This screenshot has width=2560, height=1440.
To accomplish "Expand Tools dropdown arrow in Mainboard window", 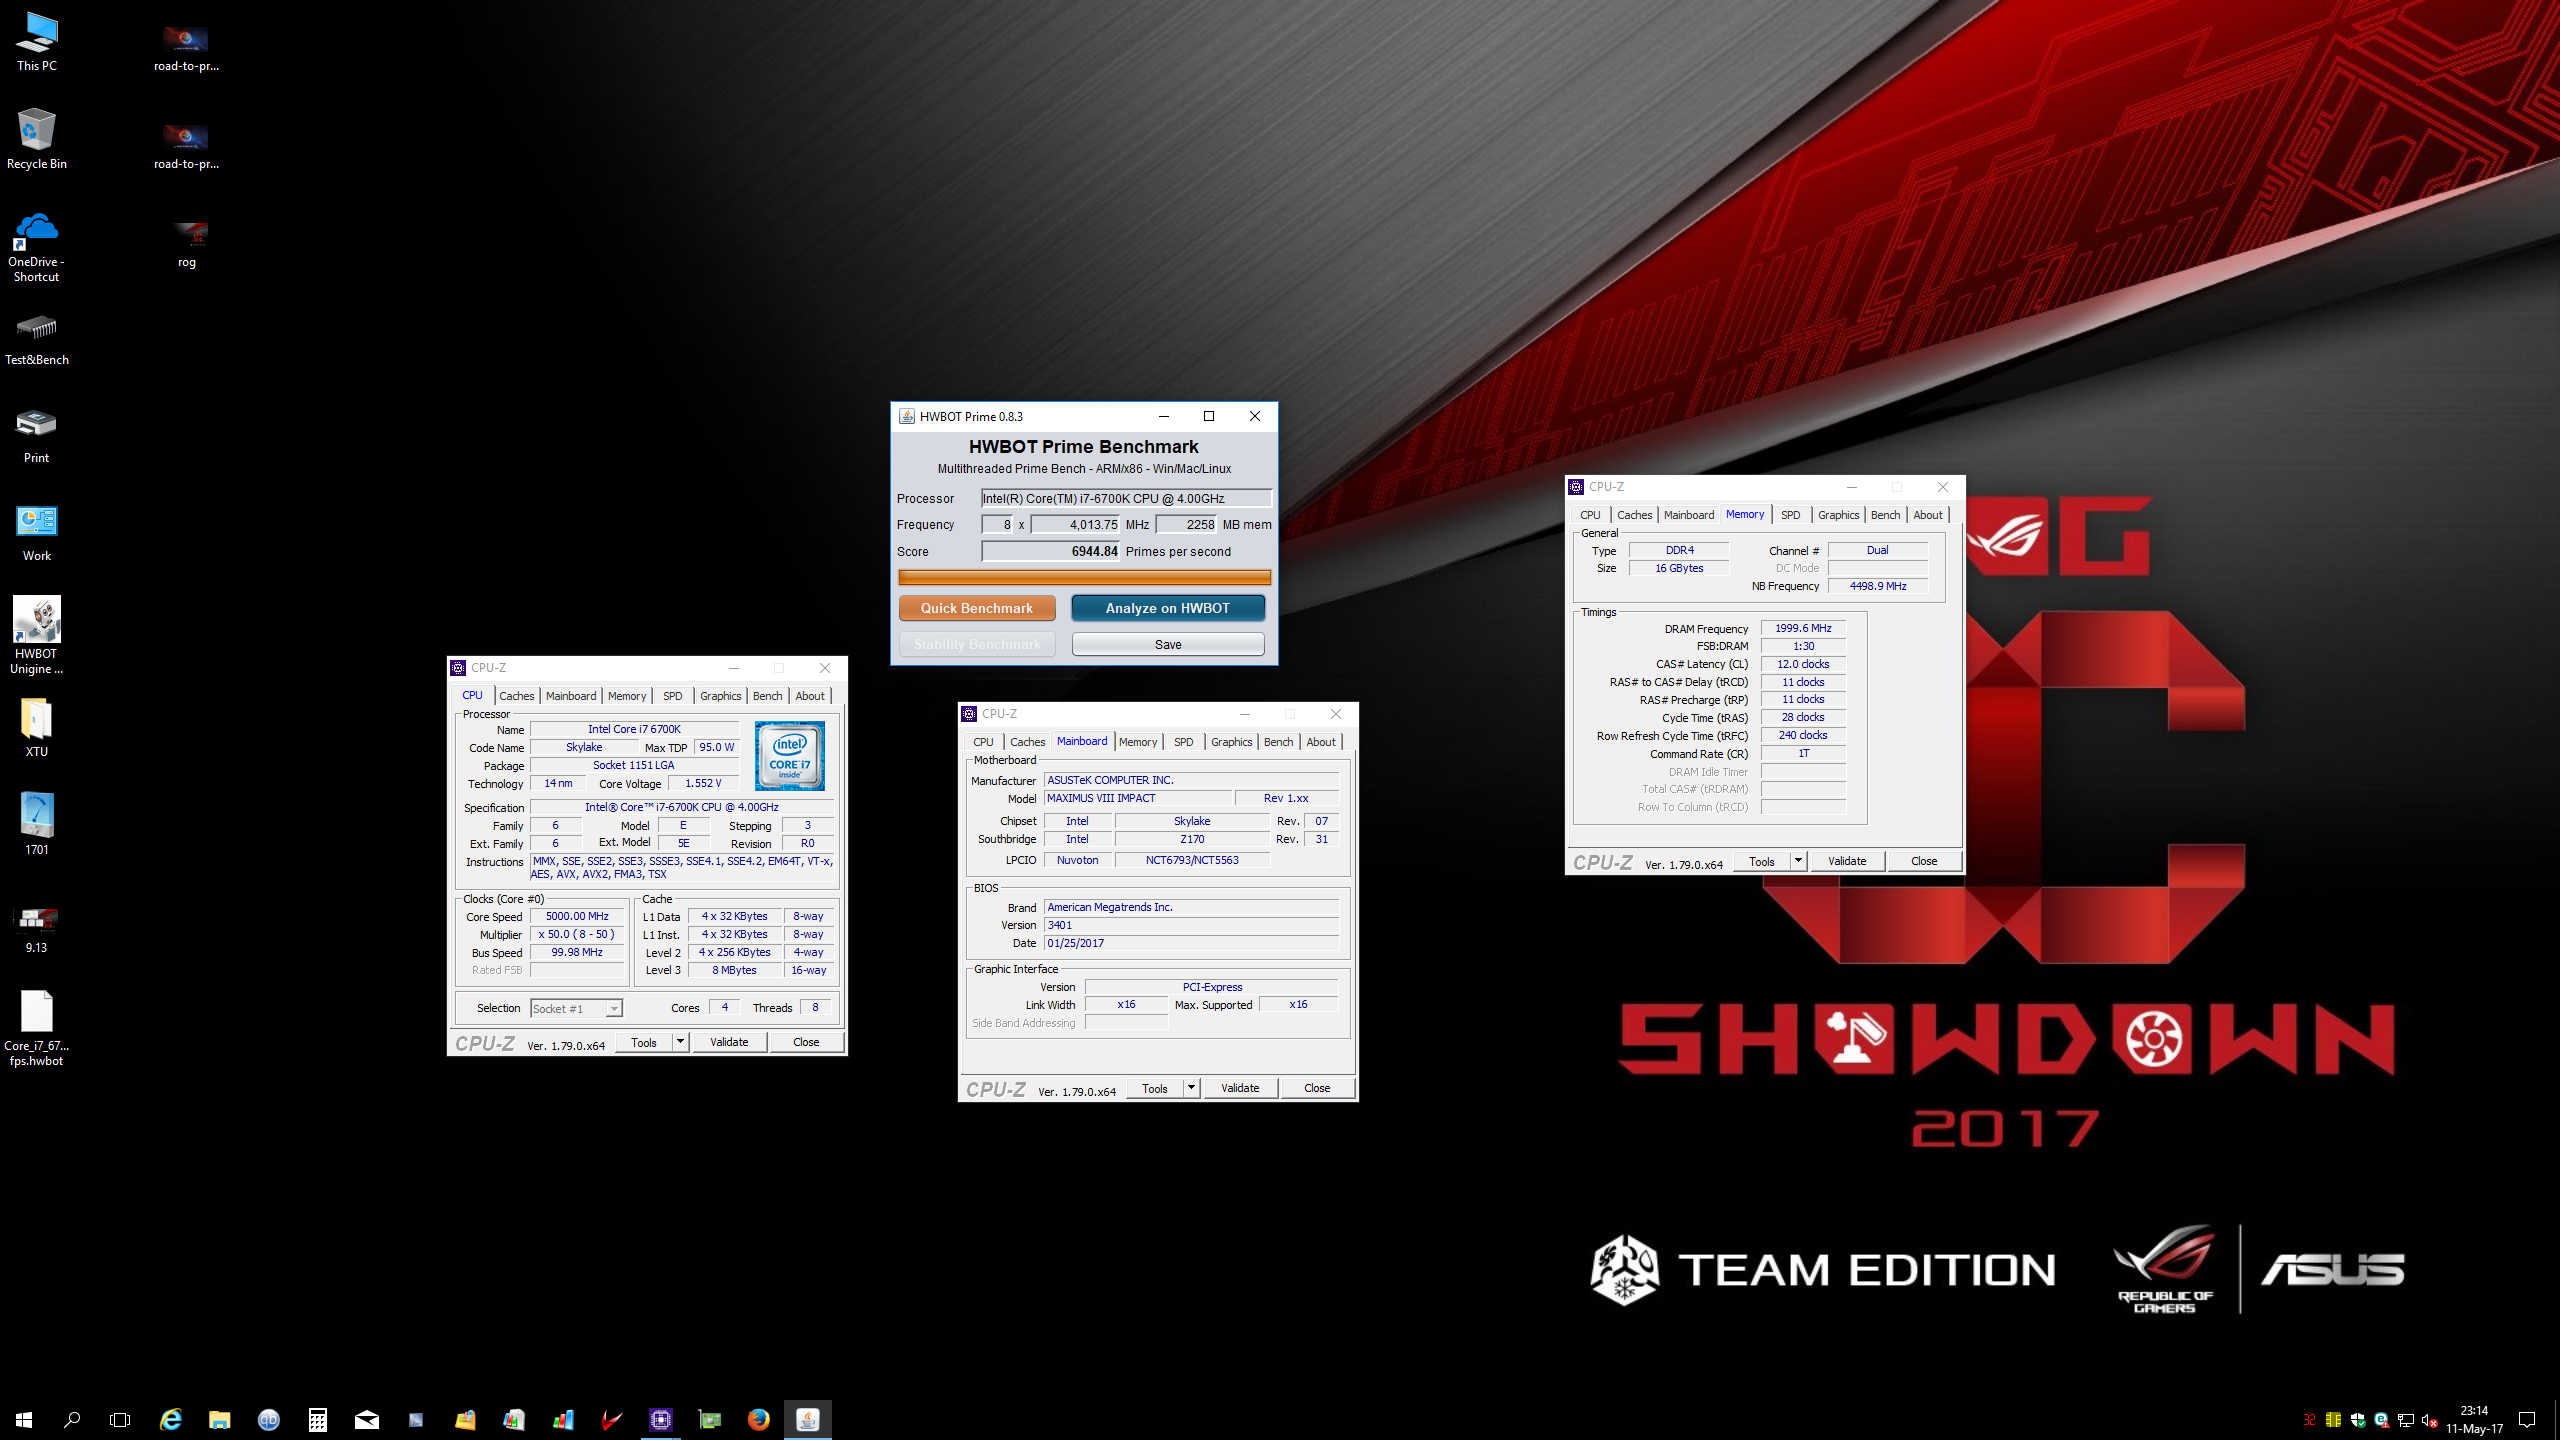I will (1191, 1088).
